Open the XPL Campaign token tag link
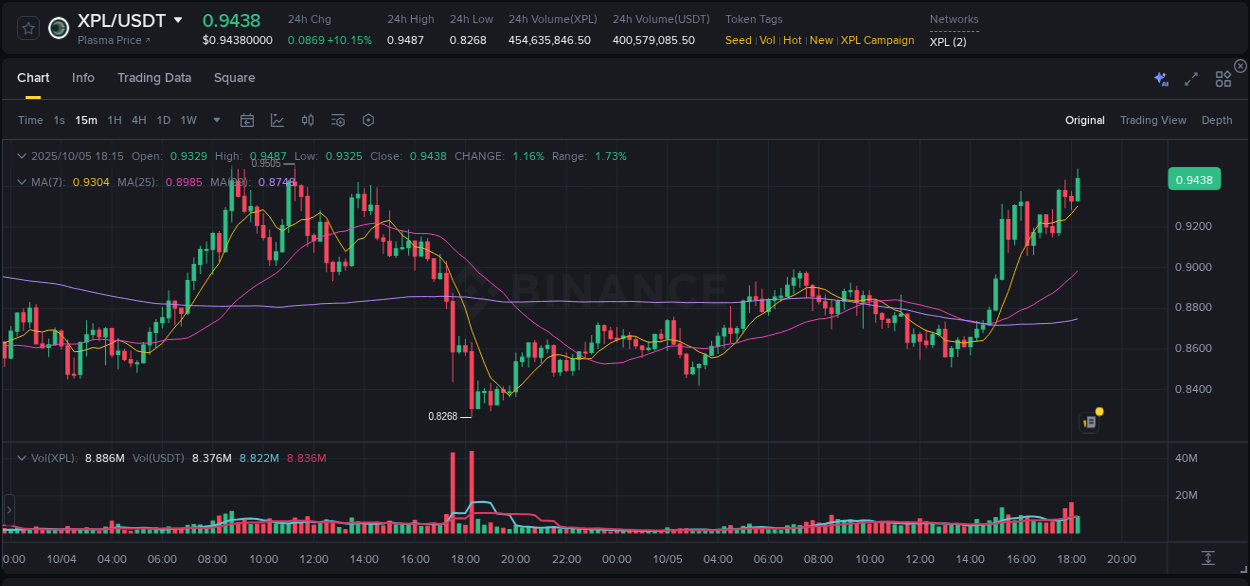This screenshot has height=586, width=1250. tap(877, 40)
